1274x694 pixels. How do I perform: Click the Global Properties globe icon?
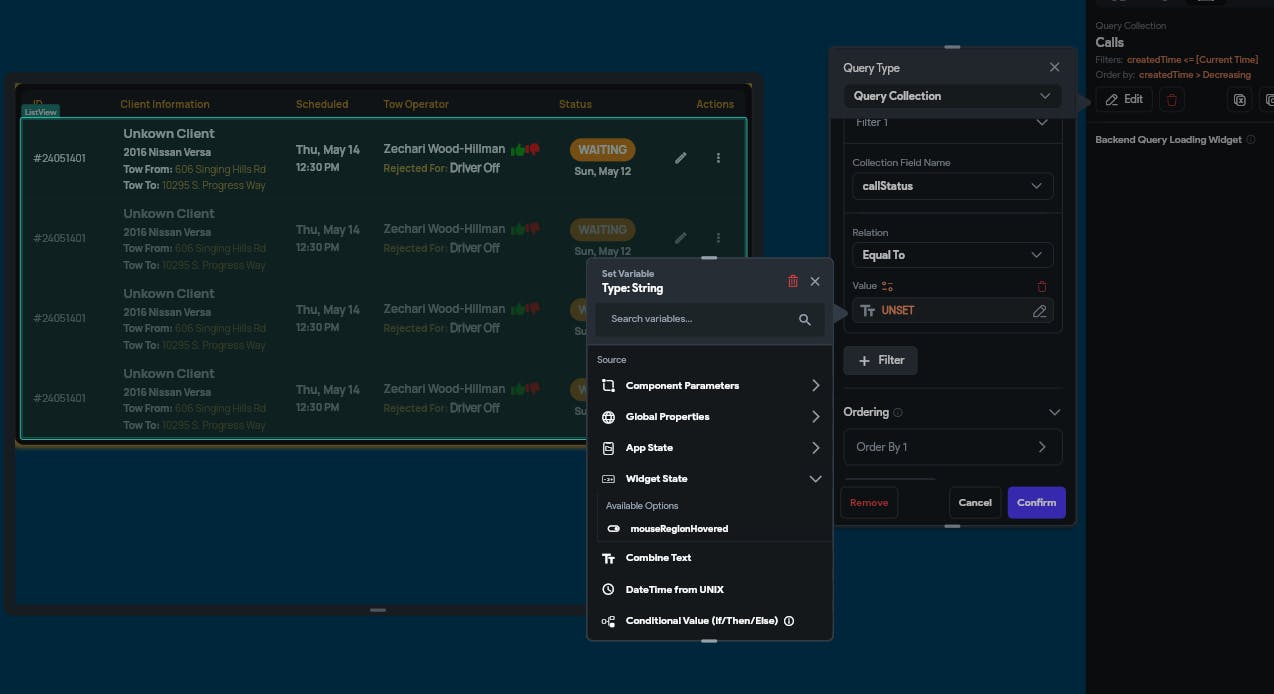[x=608, y=417]
